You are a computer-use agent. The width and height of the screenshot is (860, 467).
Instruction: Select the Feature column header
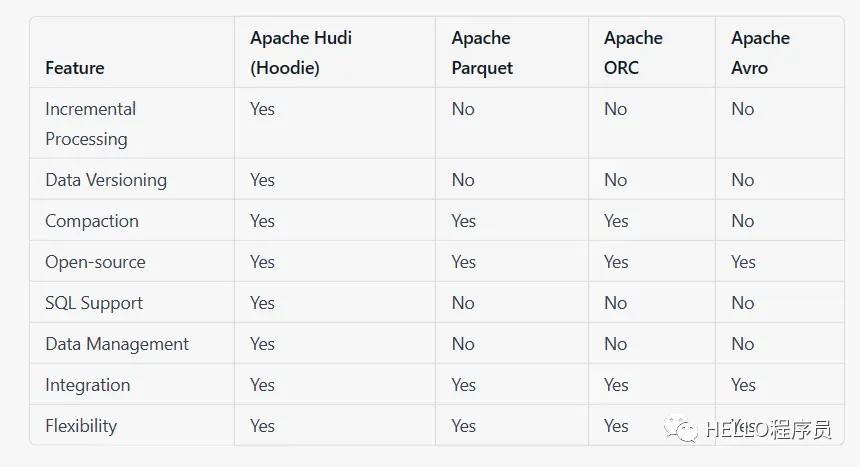pyautogui.click(x=75, y=68)
